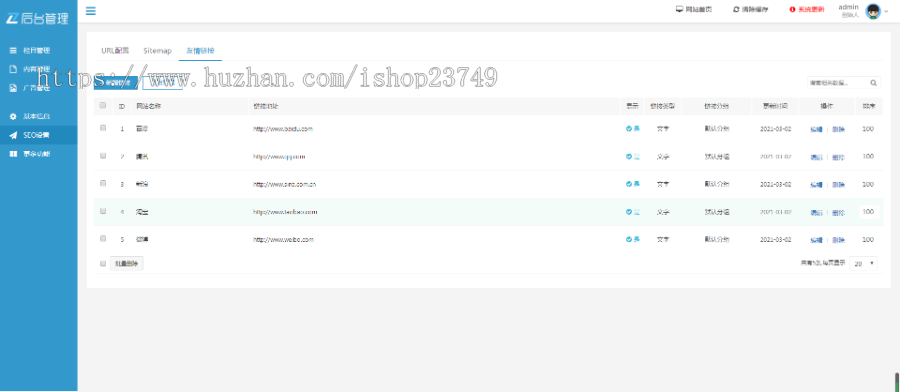
Task: Switch to the Sitemap tab
Action: pyautogui.click(x=157, y=51)
